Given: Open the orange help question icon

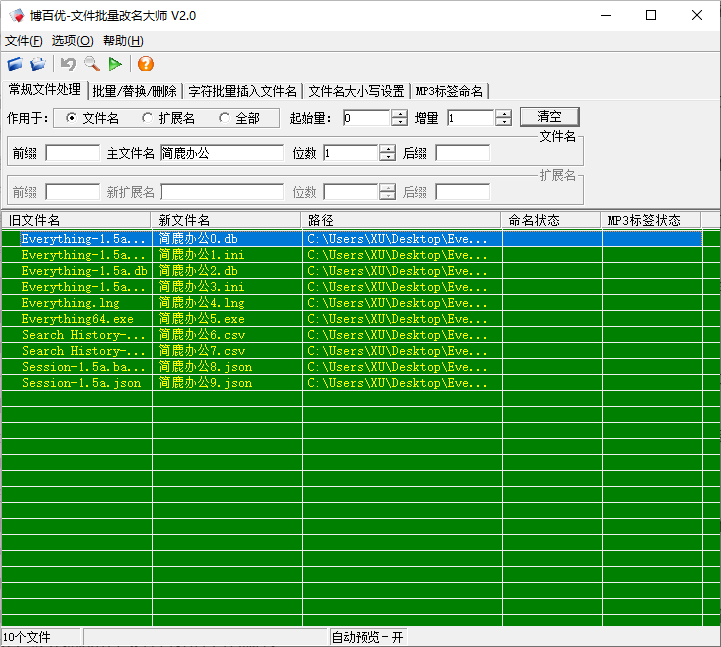Looking at the screenshot, I should [x=146, y=64].
